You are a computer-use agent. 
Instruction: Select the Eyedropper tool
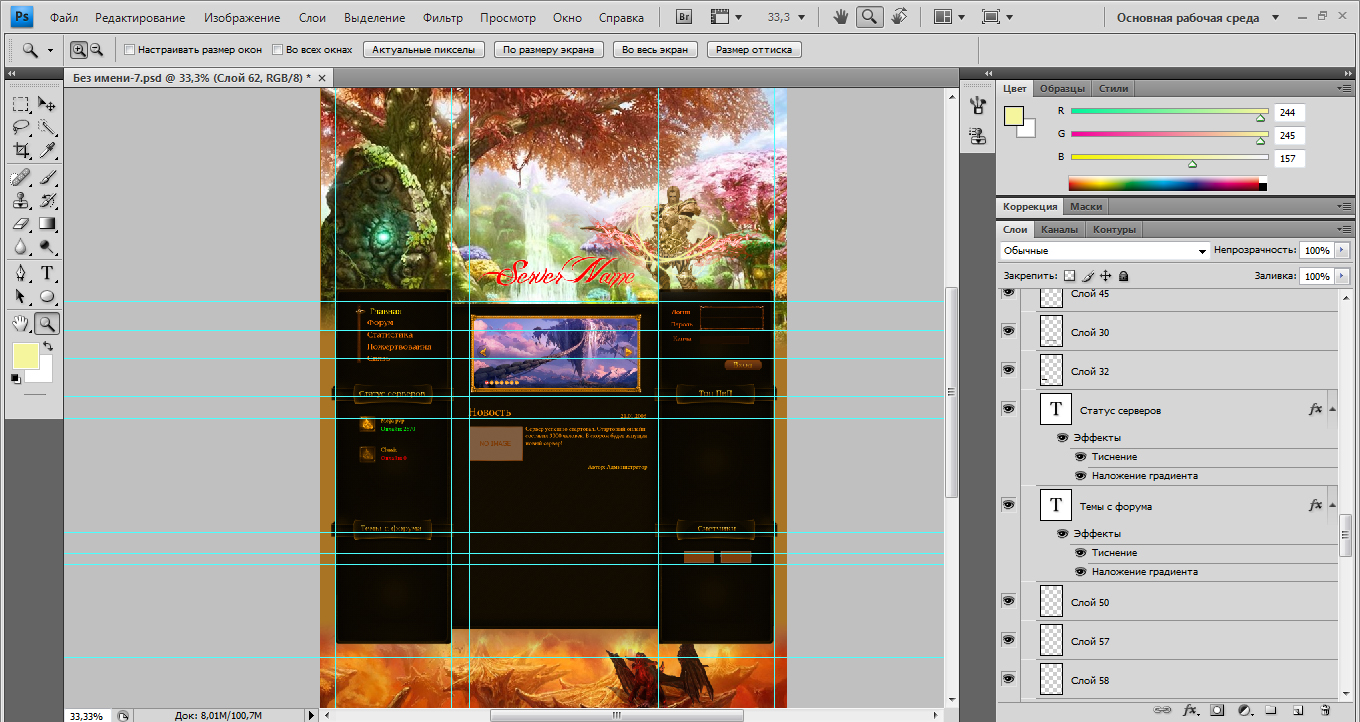47,150
